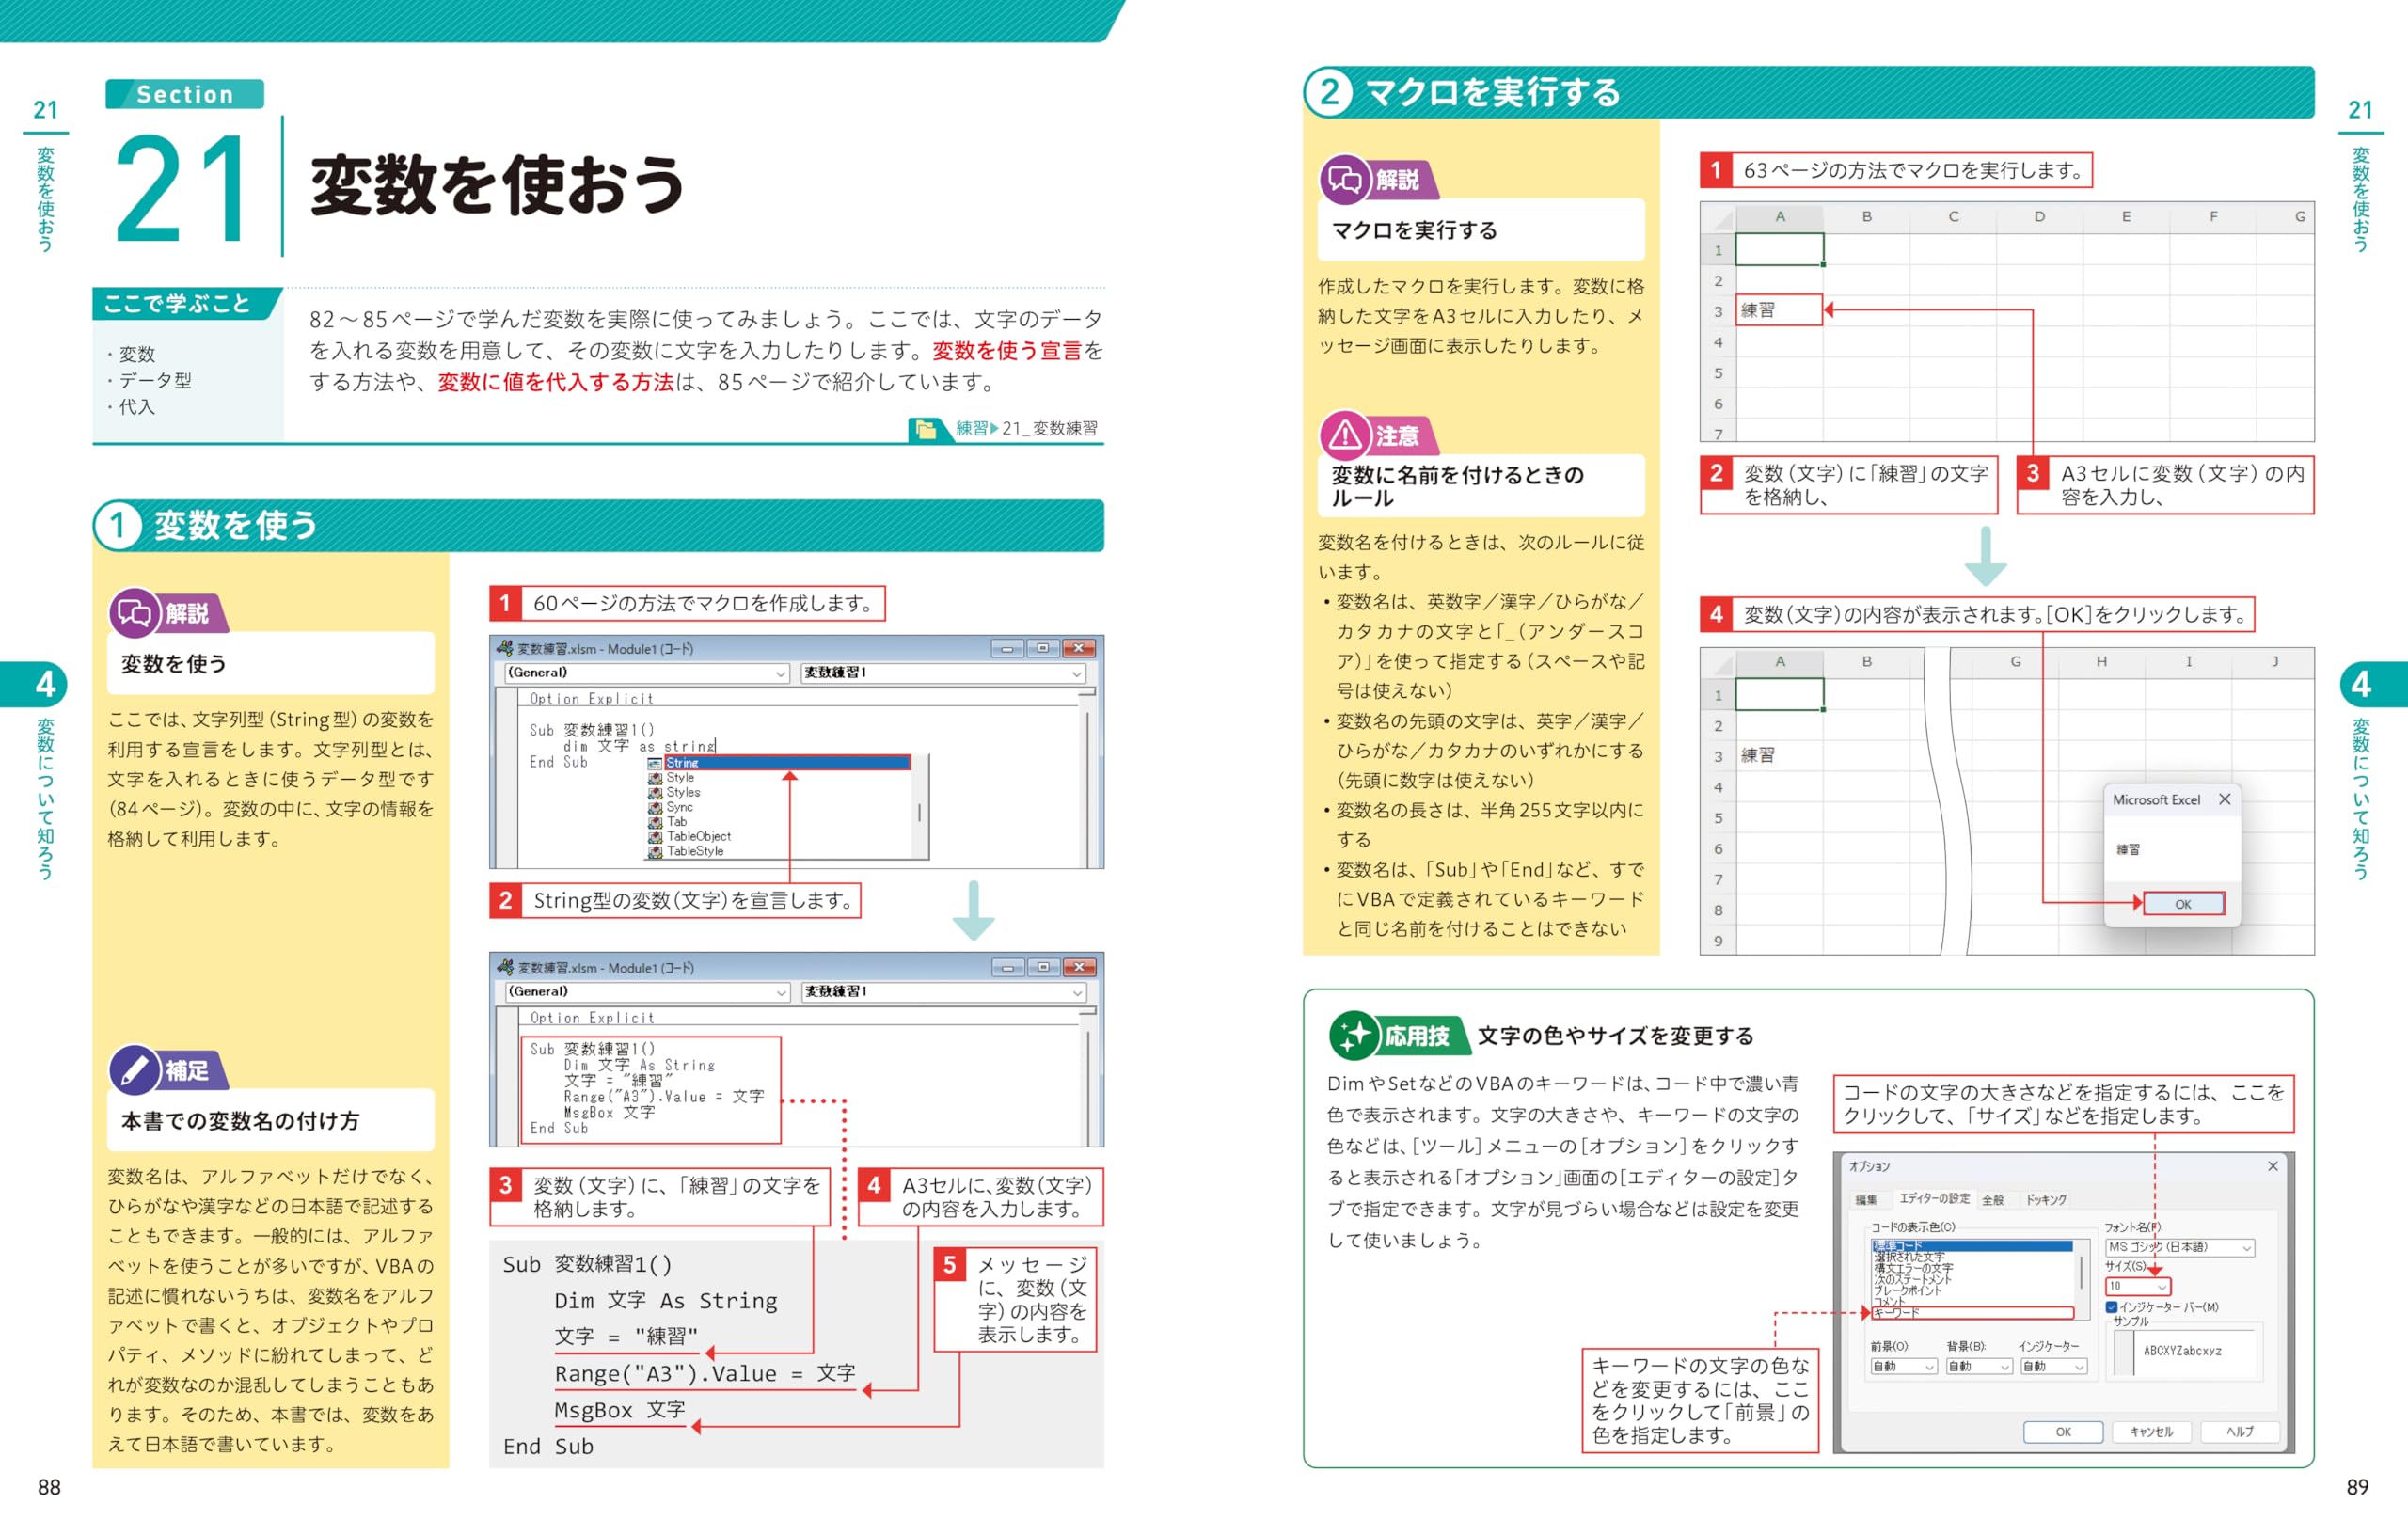
Task: Click the ABCXYZabcxyz sample preview
Action: coord(2183,1351)
